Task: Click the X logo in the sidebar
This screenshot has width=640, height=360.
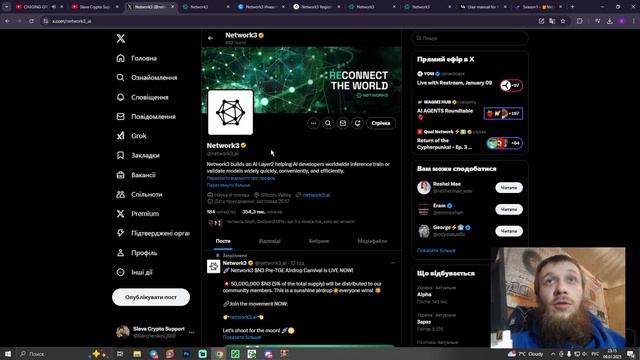Action: 120,38
